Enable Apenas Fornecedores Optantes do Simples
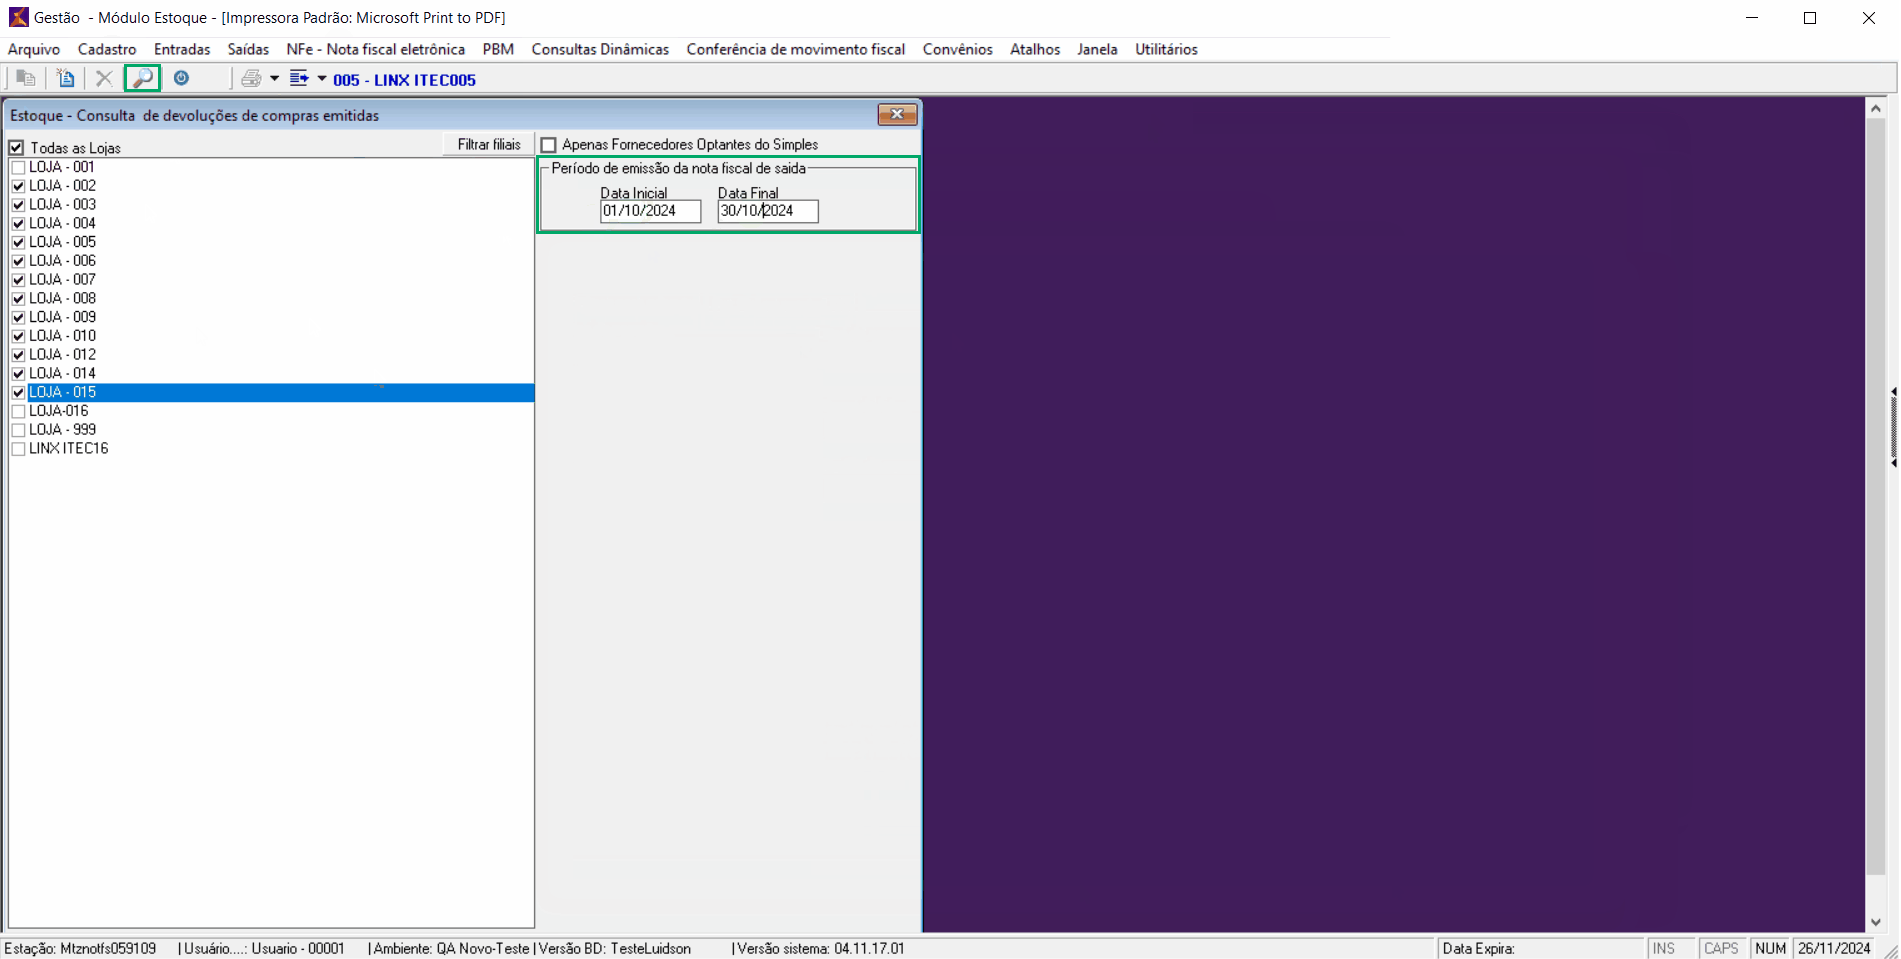This screenshot has width=1901, height=959. click(548, 145)
